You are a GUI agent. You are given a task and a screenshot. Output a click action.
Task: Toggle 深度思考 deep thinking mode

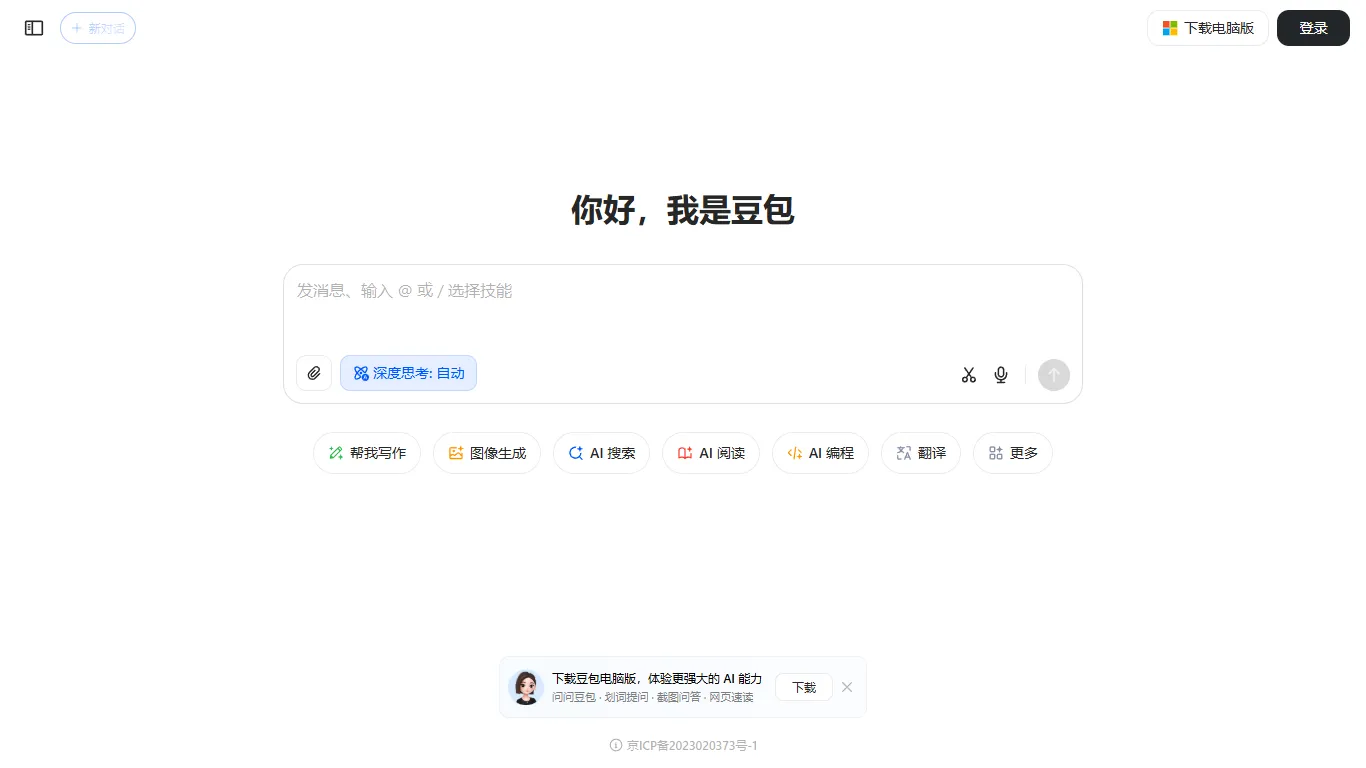tap(408, 372)
